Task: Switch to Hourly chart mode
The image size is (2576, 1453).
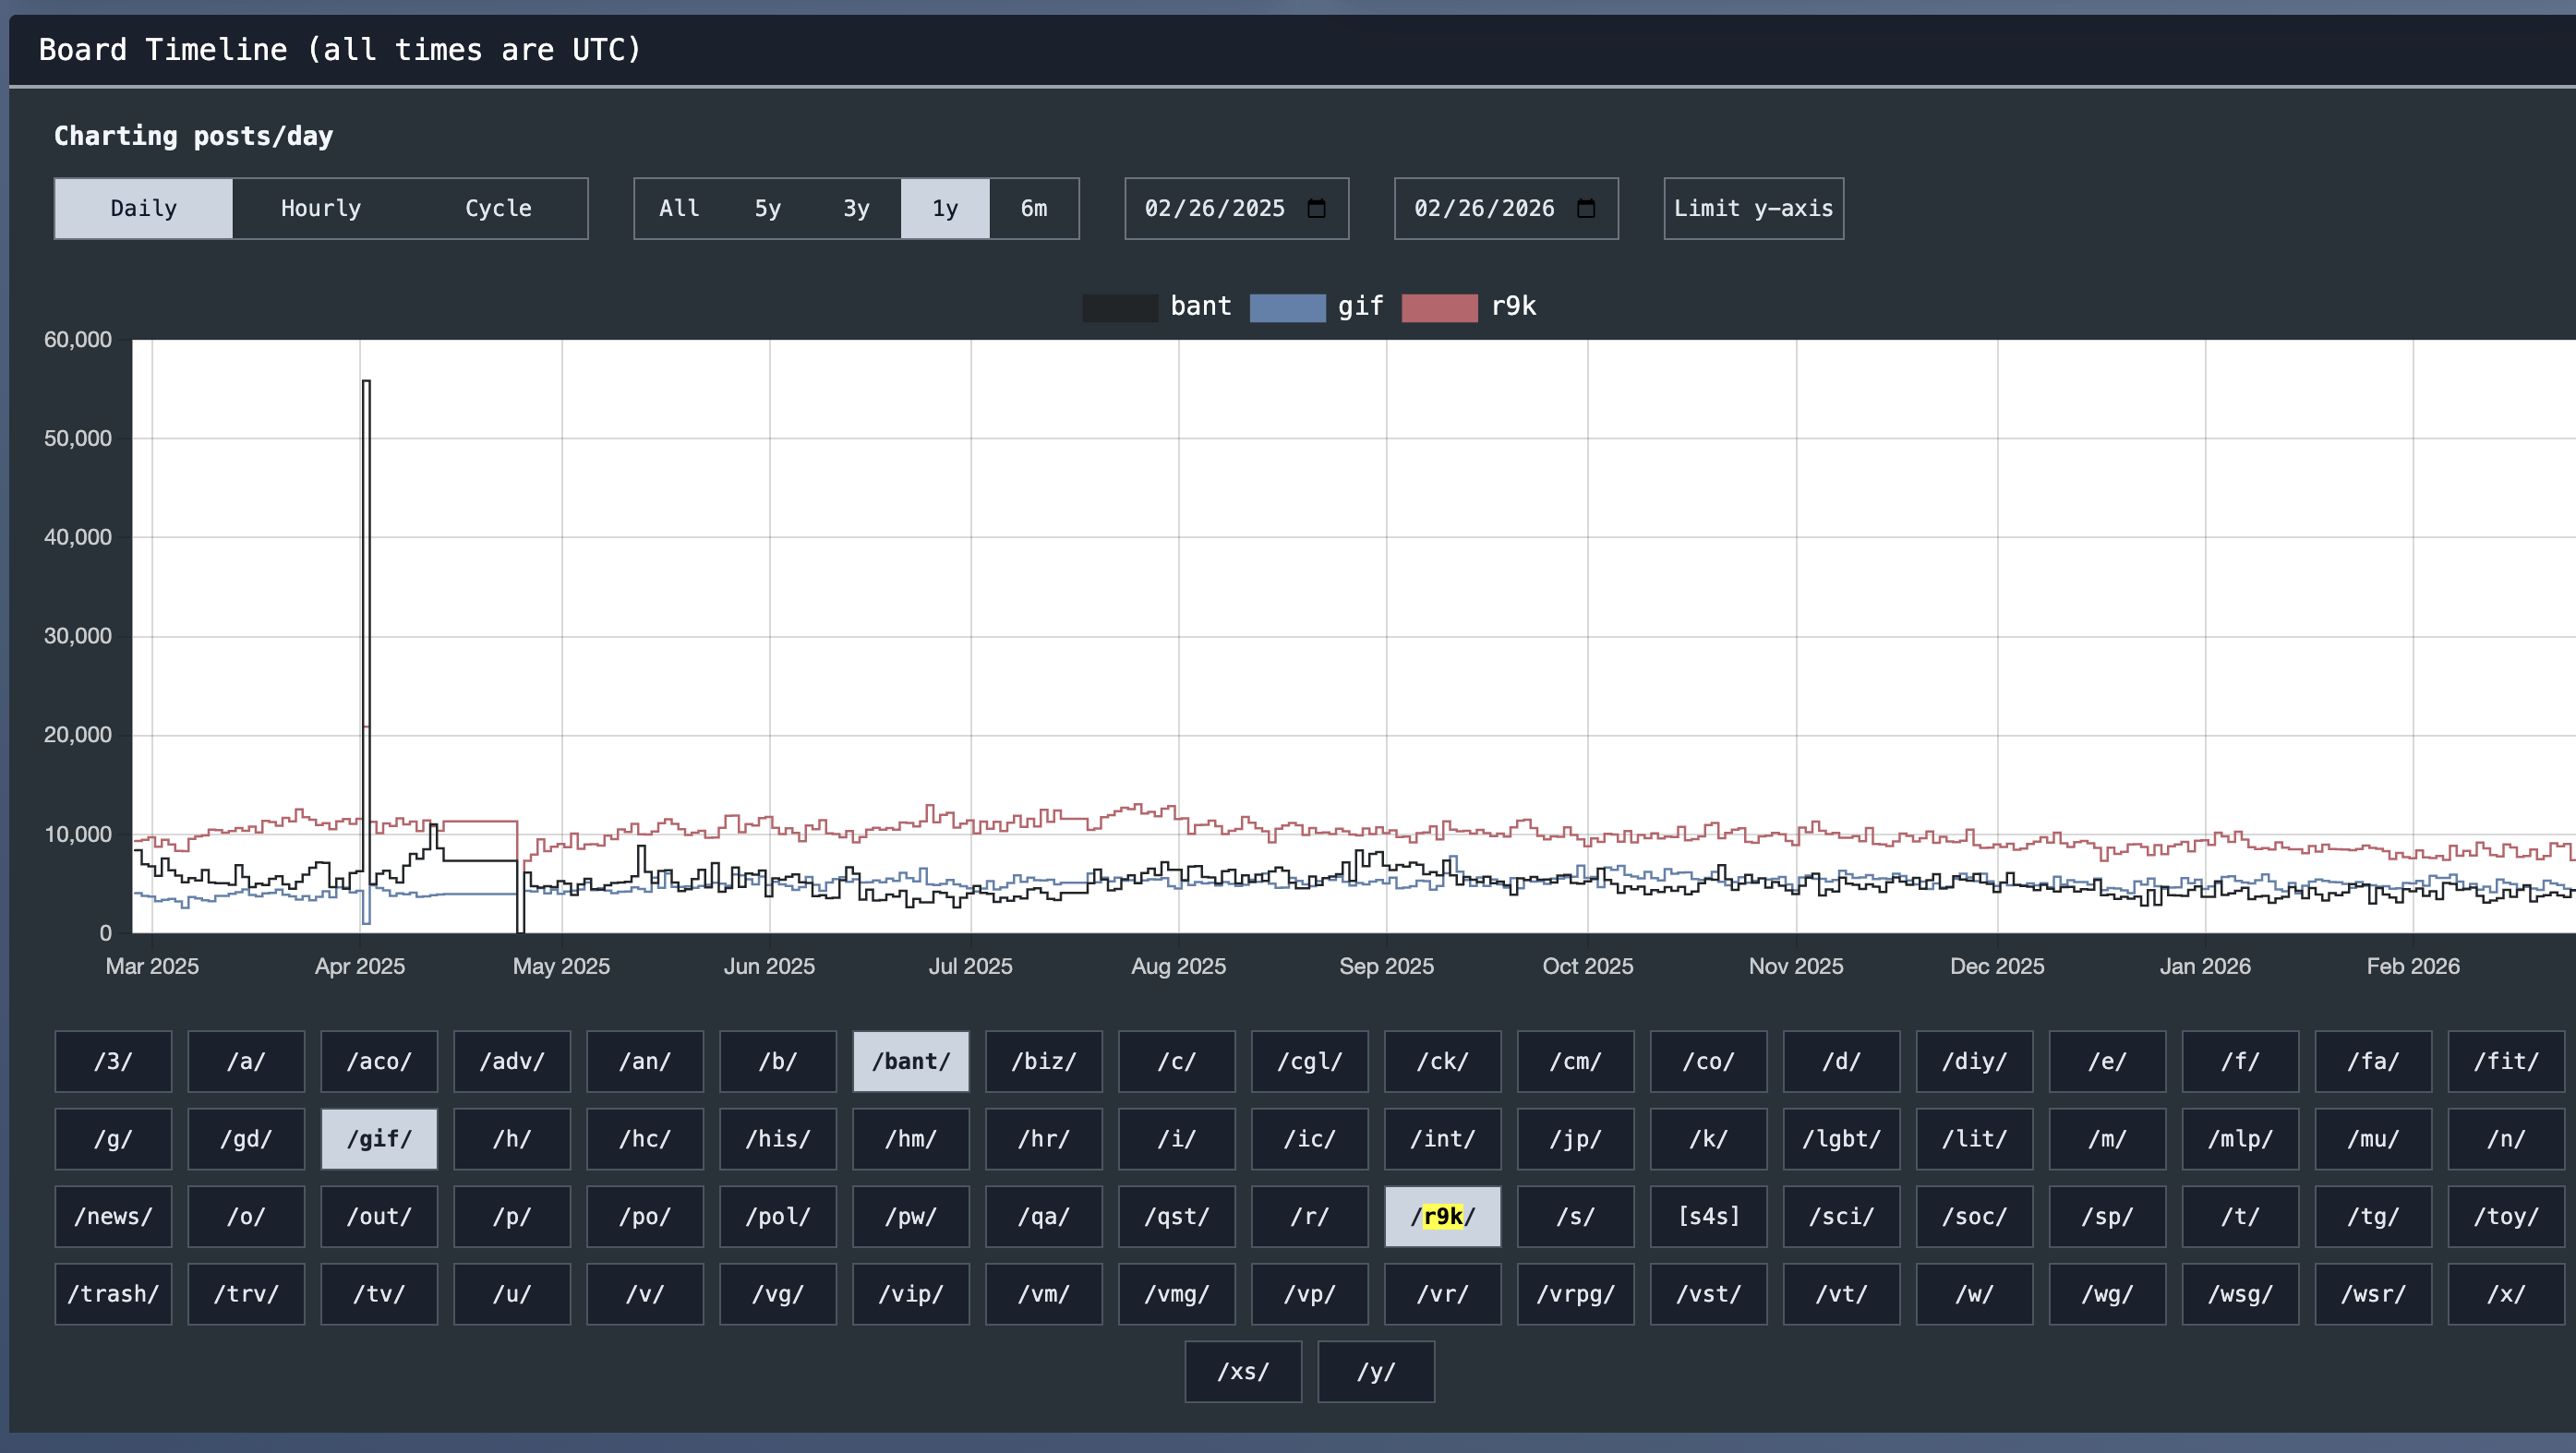Action: tap(321, 208)
